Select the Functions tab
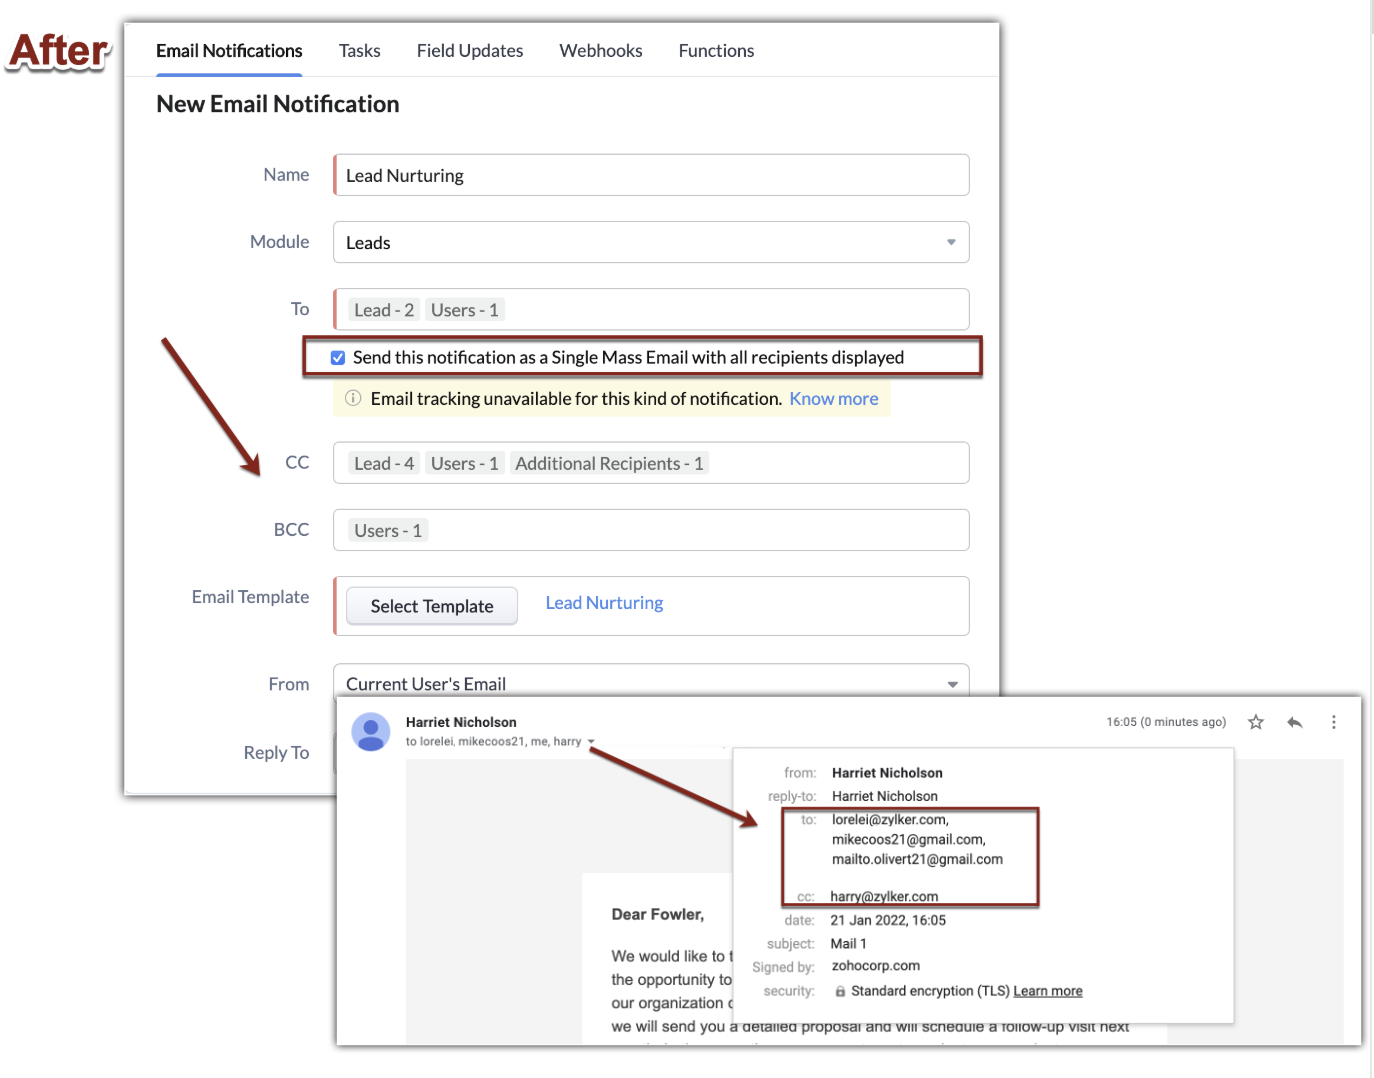Viewport: 1374px width, 1078px height. point(716,51)
